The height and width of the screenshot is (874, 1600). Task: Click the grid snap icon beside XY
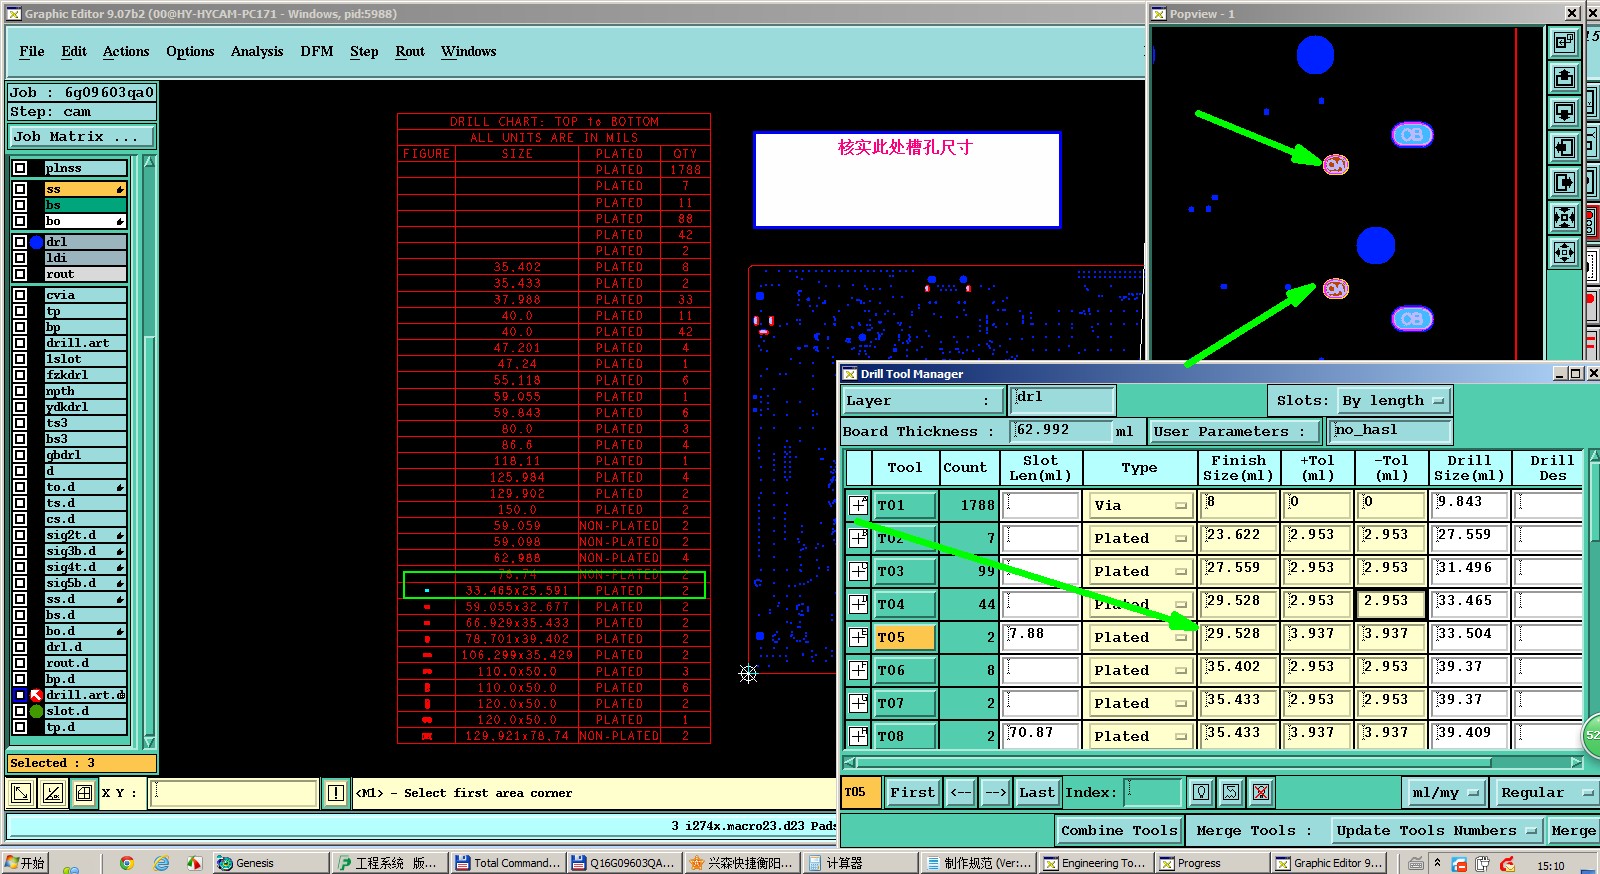click(84, 793)
